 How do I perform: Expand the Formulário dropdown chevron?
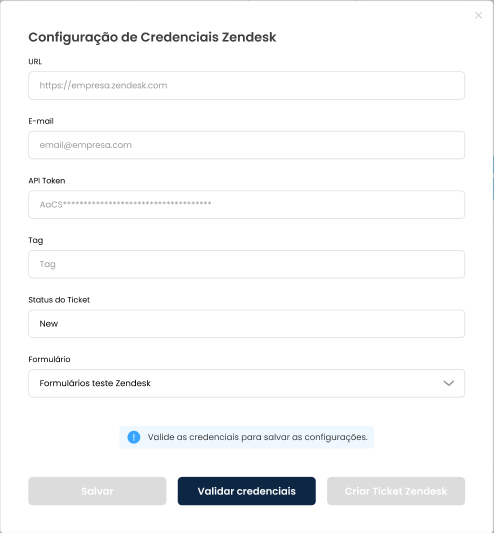[449, 383]
